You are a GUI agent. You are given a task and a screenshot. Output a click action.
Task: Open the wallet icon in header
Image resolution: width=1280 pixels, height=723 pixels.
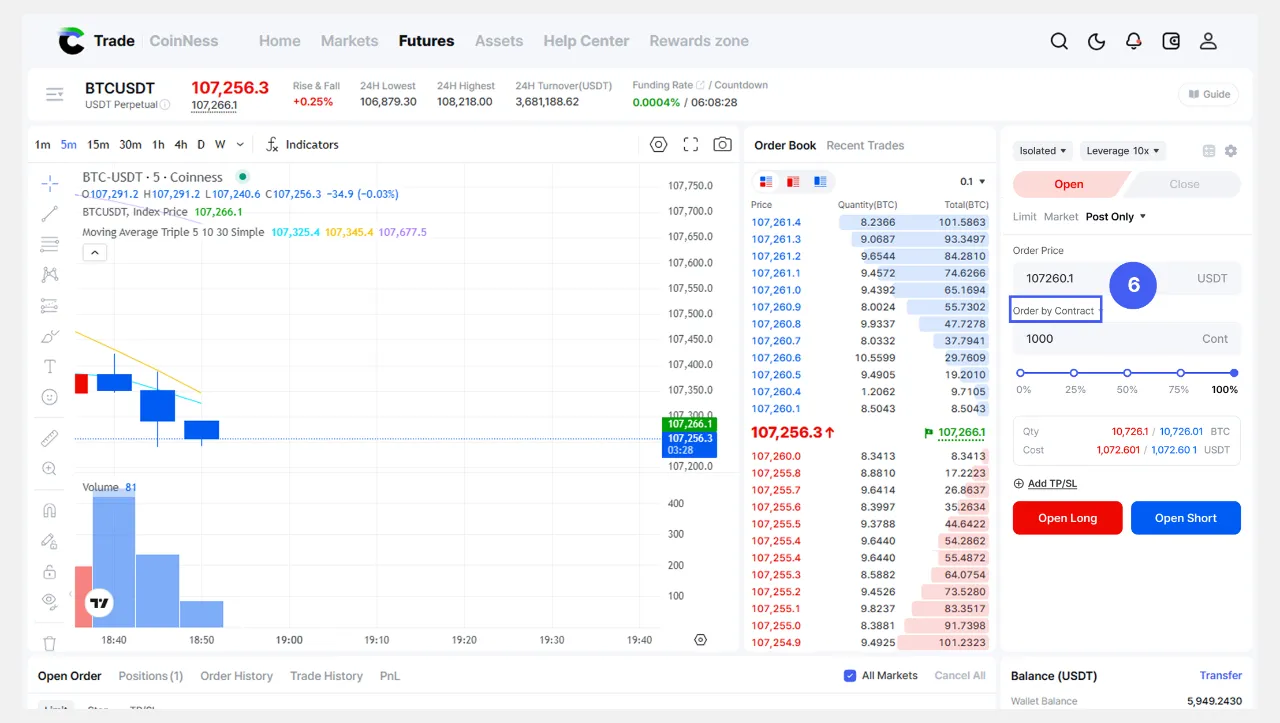[x=1171, y=41]
